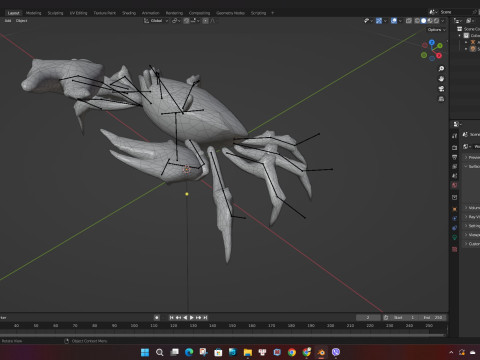480x360 pixels.
Task: Open the Scripting workspace tab
Action: click(x=258, y=13)
